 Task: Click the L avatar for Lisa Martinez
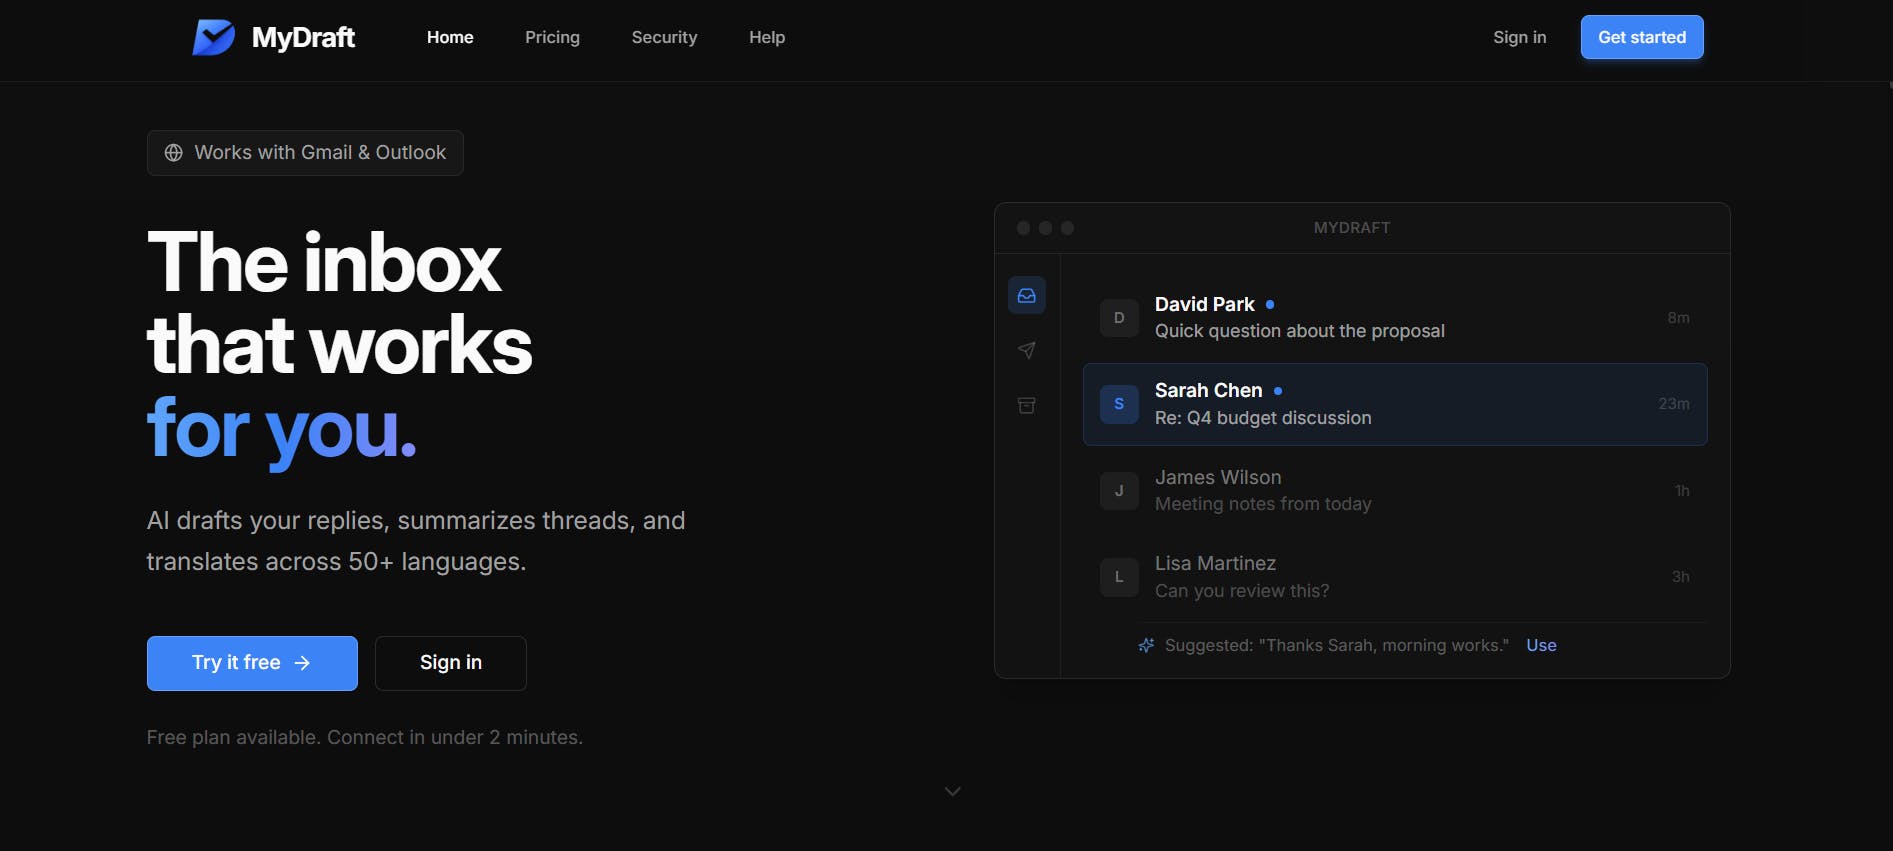pos(1119,577)
